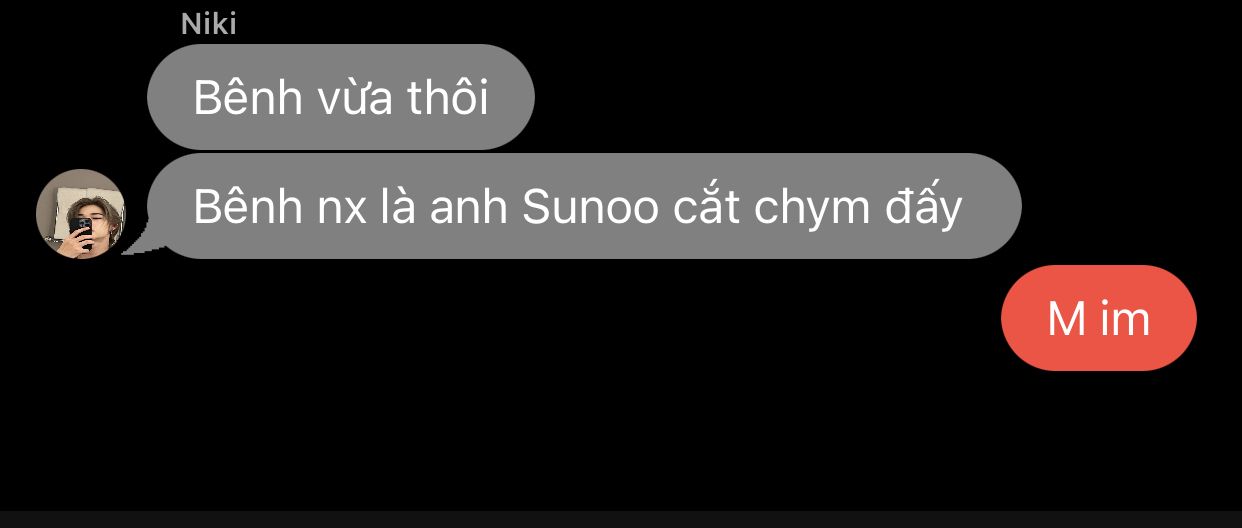The width and height of the screenshot is (1242, 528).
Task: Select the message bubble mentioning Sunoo
Action: pos(584,206)
